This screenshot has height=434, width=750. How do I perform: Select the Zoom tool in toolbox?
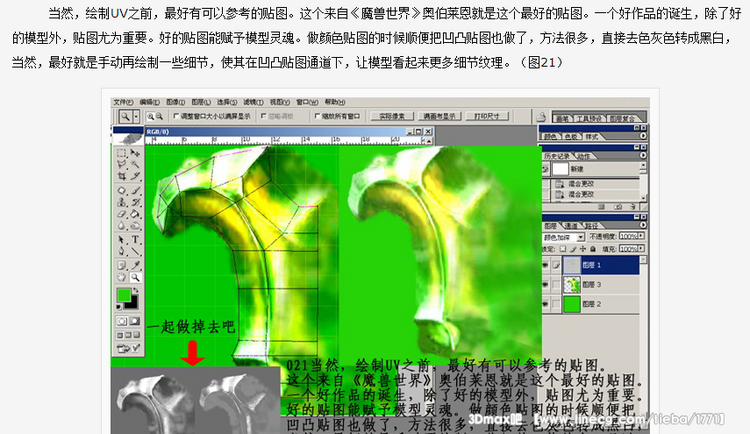pyautogui.click(x=135, y=277)
